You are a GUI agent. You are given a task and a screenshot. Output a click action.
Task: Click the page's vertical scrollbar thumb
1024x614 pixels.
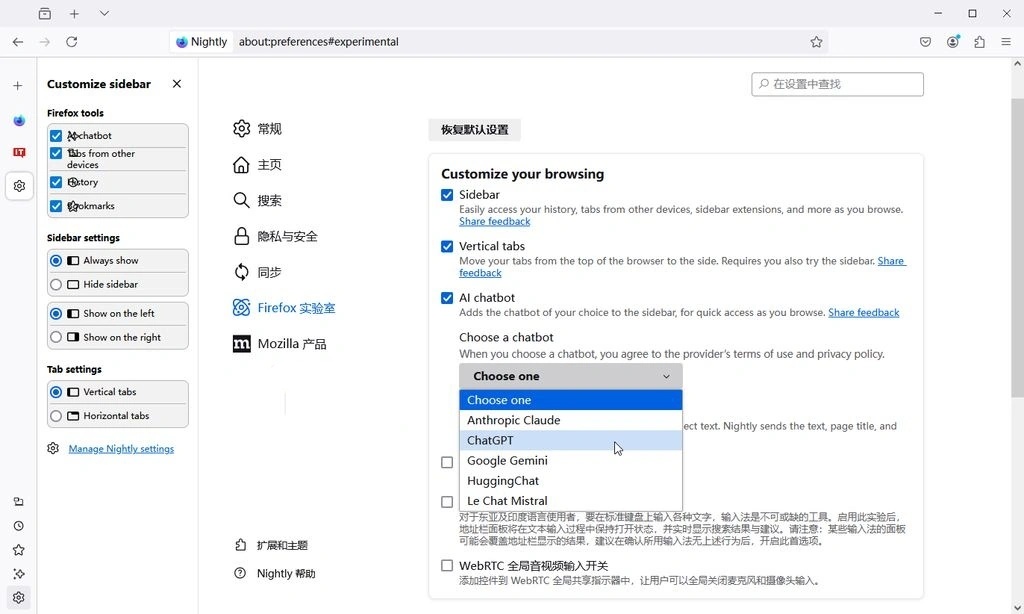click(x=1017, y=248)
